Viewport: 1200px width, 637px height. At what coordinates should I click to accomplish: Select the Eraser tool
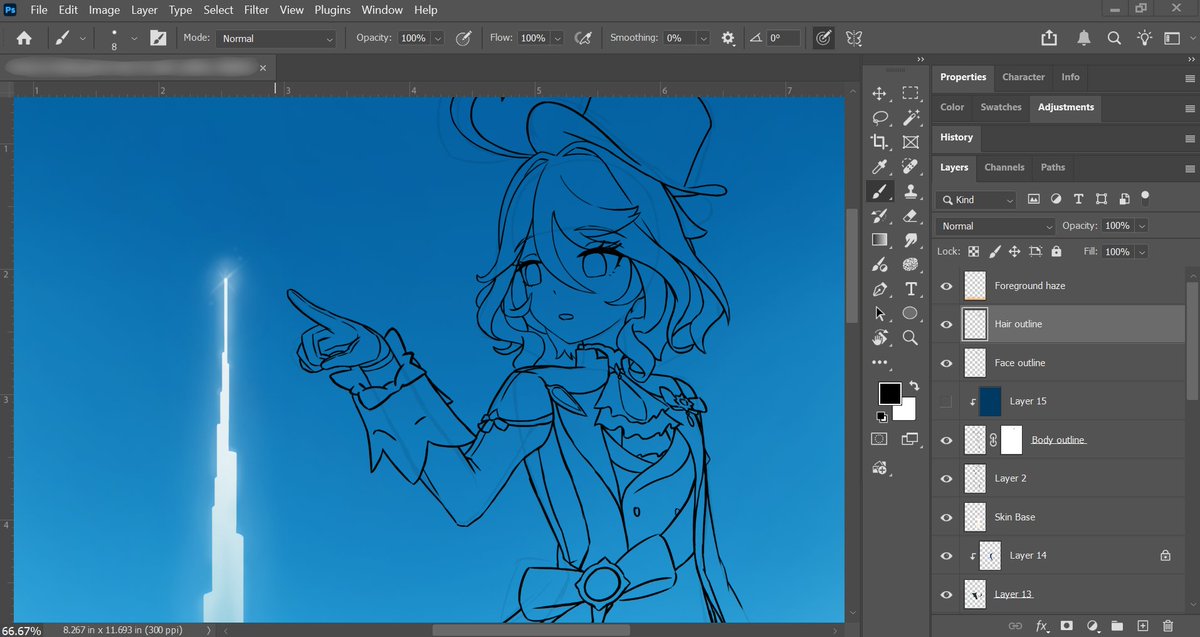[x=910, y=215]
